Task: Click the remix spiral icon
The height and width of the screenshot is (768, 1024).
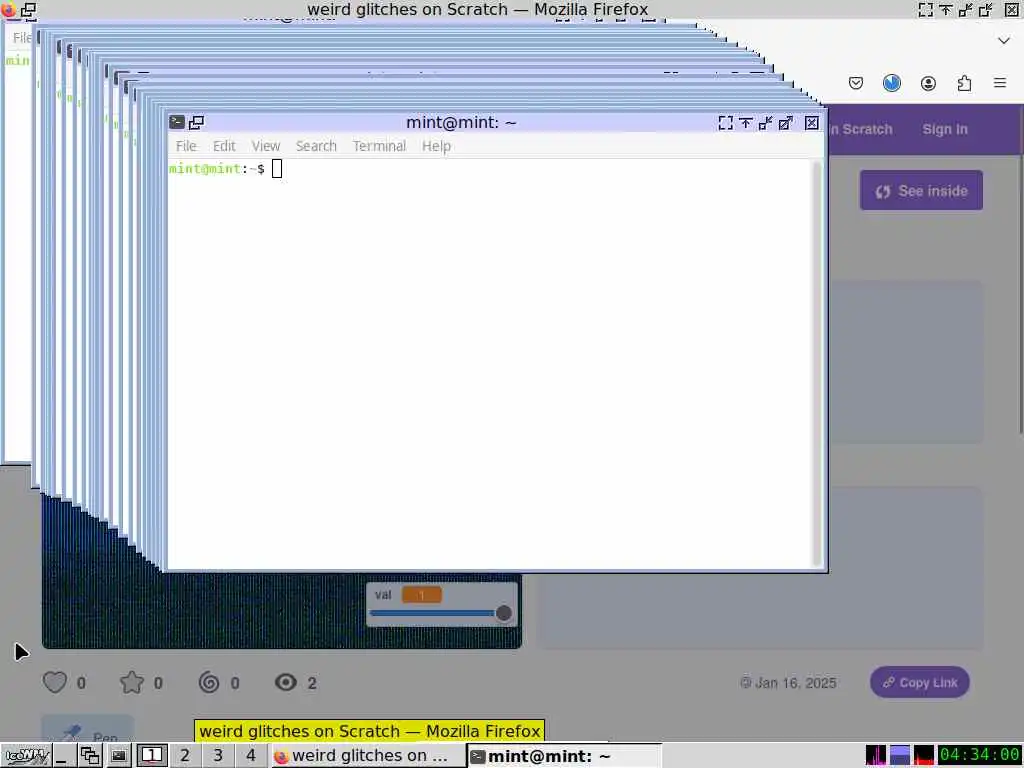Action: pyautogui.click(x=209, y=682)
